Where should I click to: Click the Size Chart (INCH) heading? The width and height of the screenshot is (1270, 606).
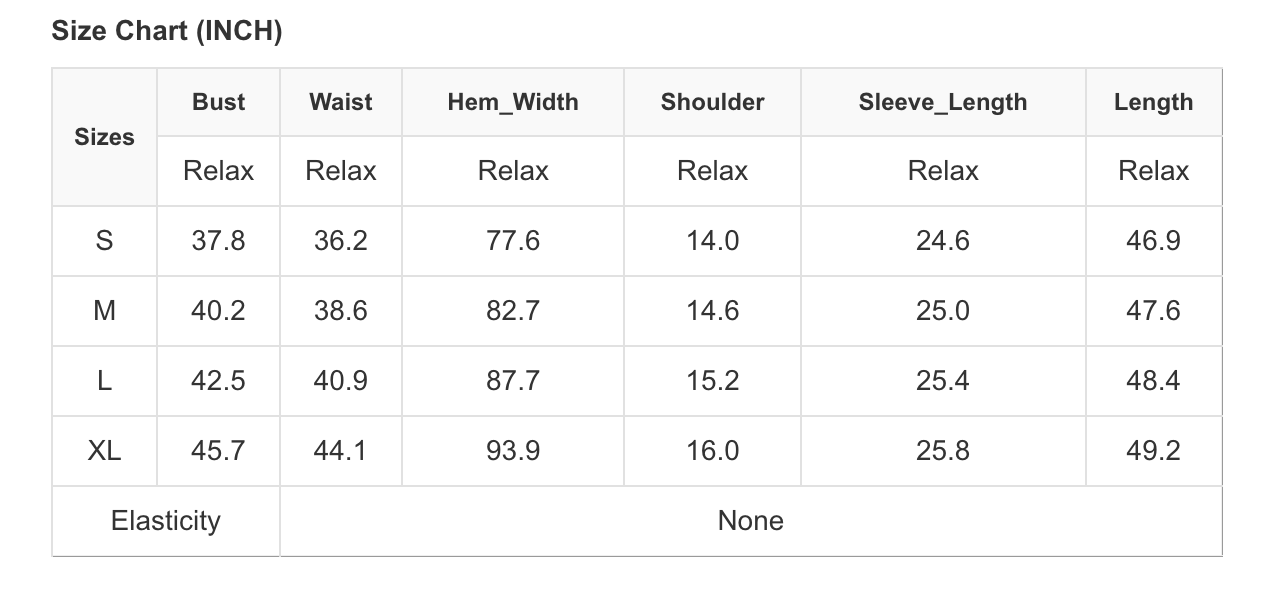pyautogui.click(x=167, y=32)
